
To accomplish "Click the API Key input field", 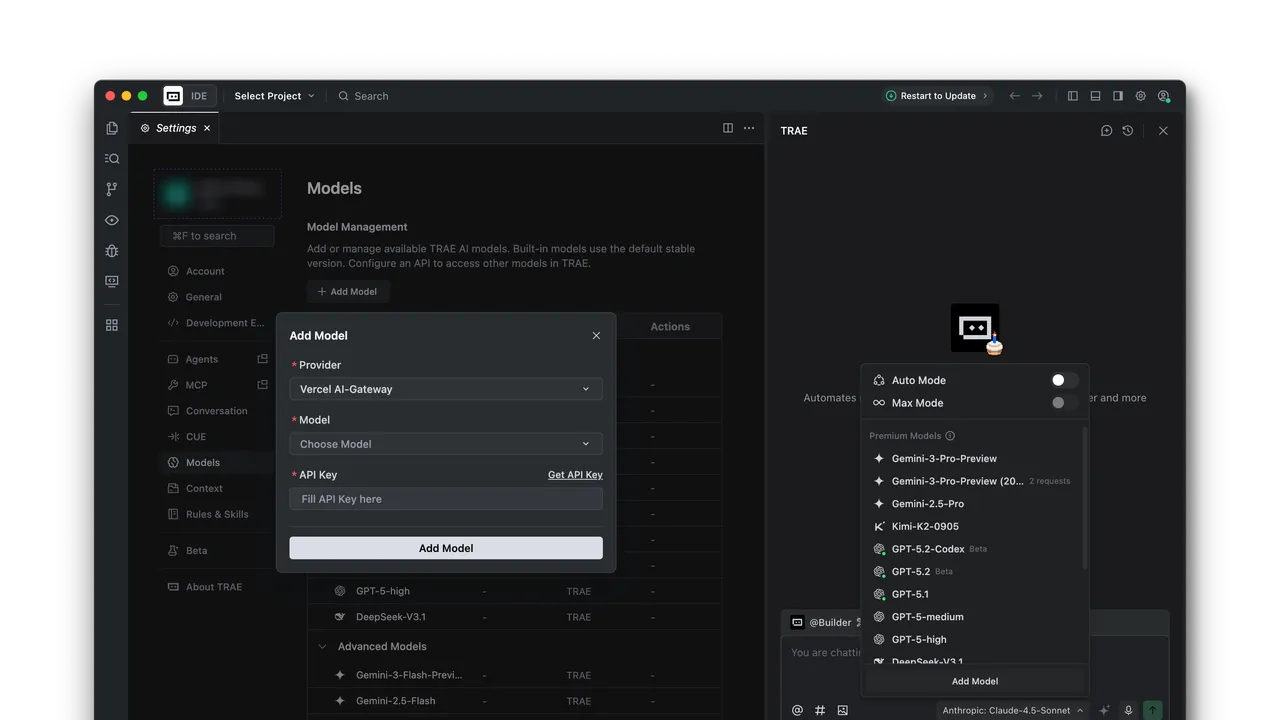I will pos(446,499).
